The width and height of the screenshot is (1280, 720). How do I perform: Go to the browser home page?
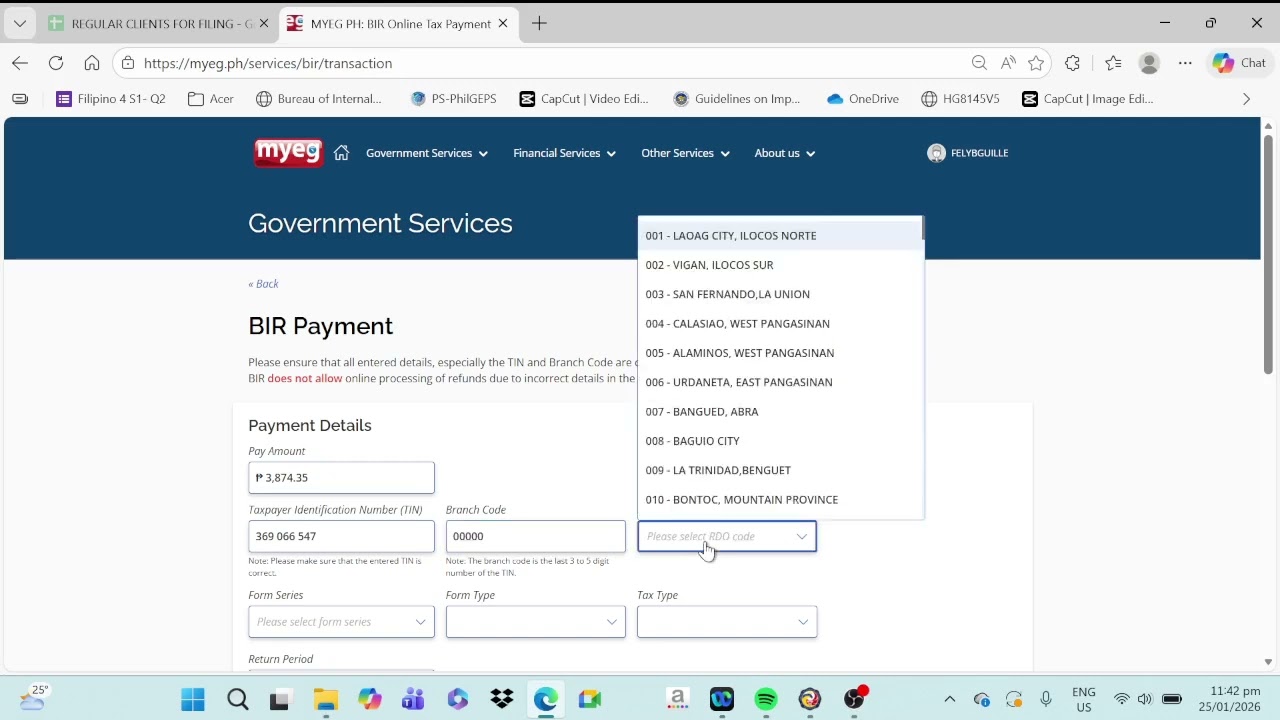pos(92,63)
